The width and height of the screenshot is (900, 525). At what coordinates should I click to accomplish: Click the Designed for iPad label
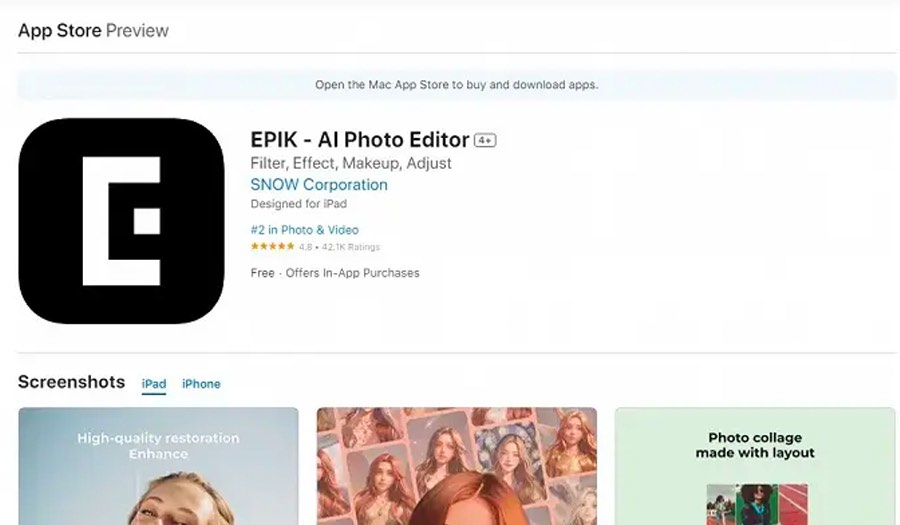[x=298, y=204]
